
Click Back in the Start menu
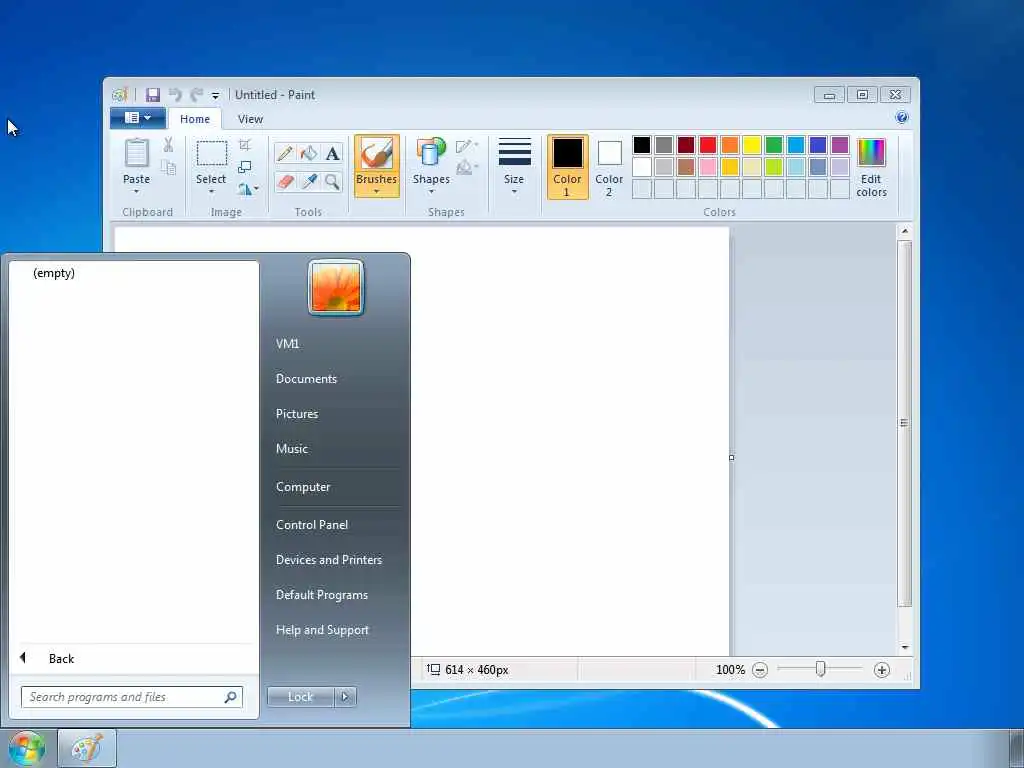pyautogui.click(x=61, y=659)
